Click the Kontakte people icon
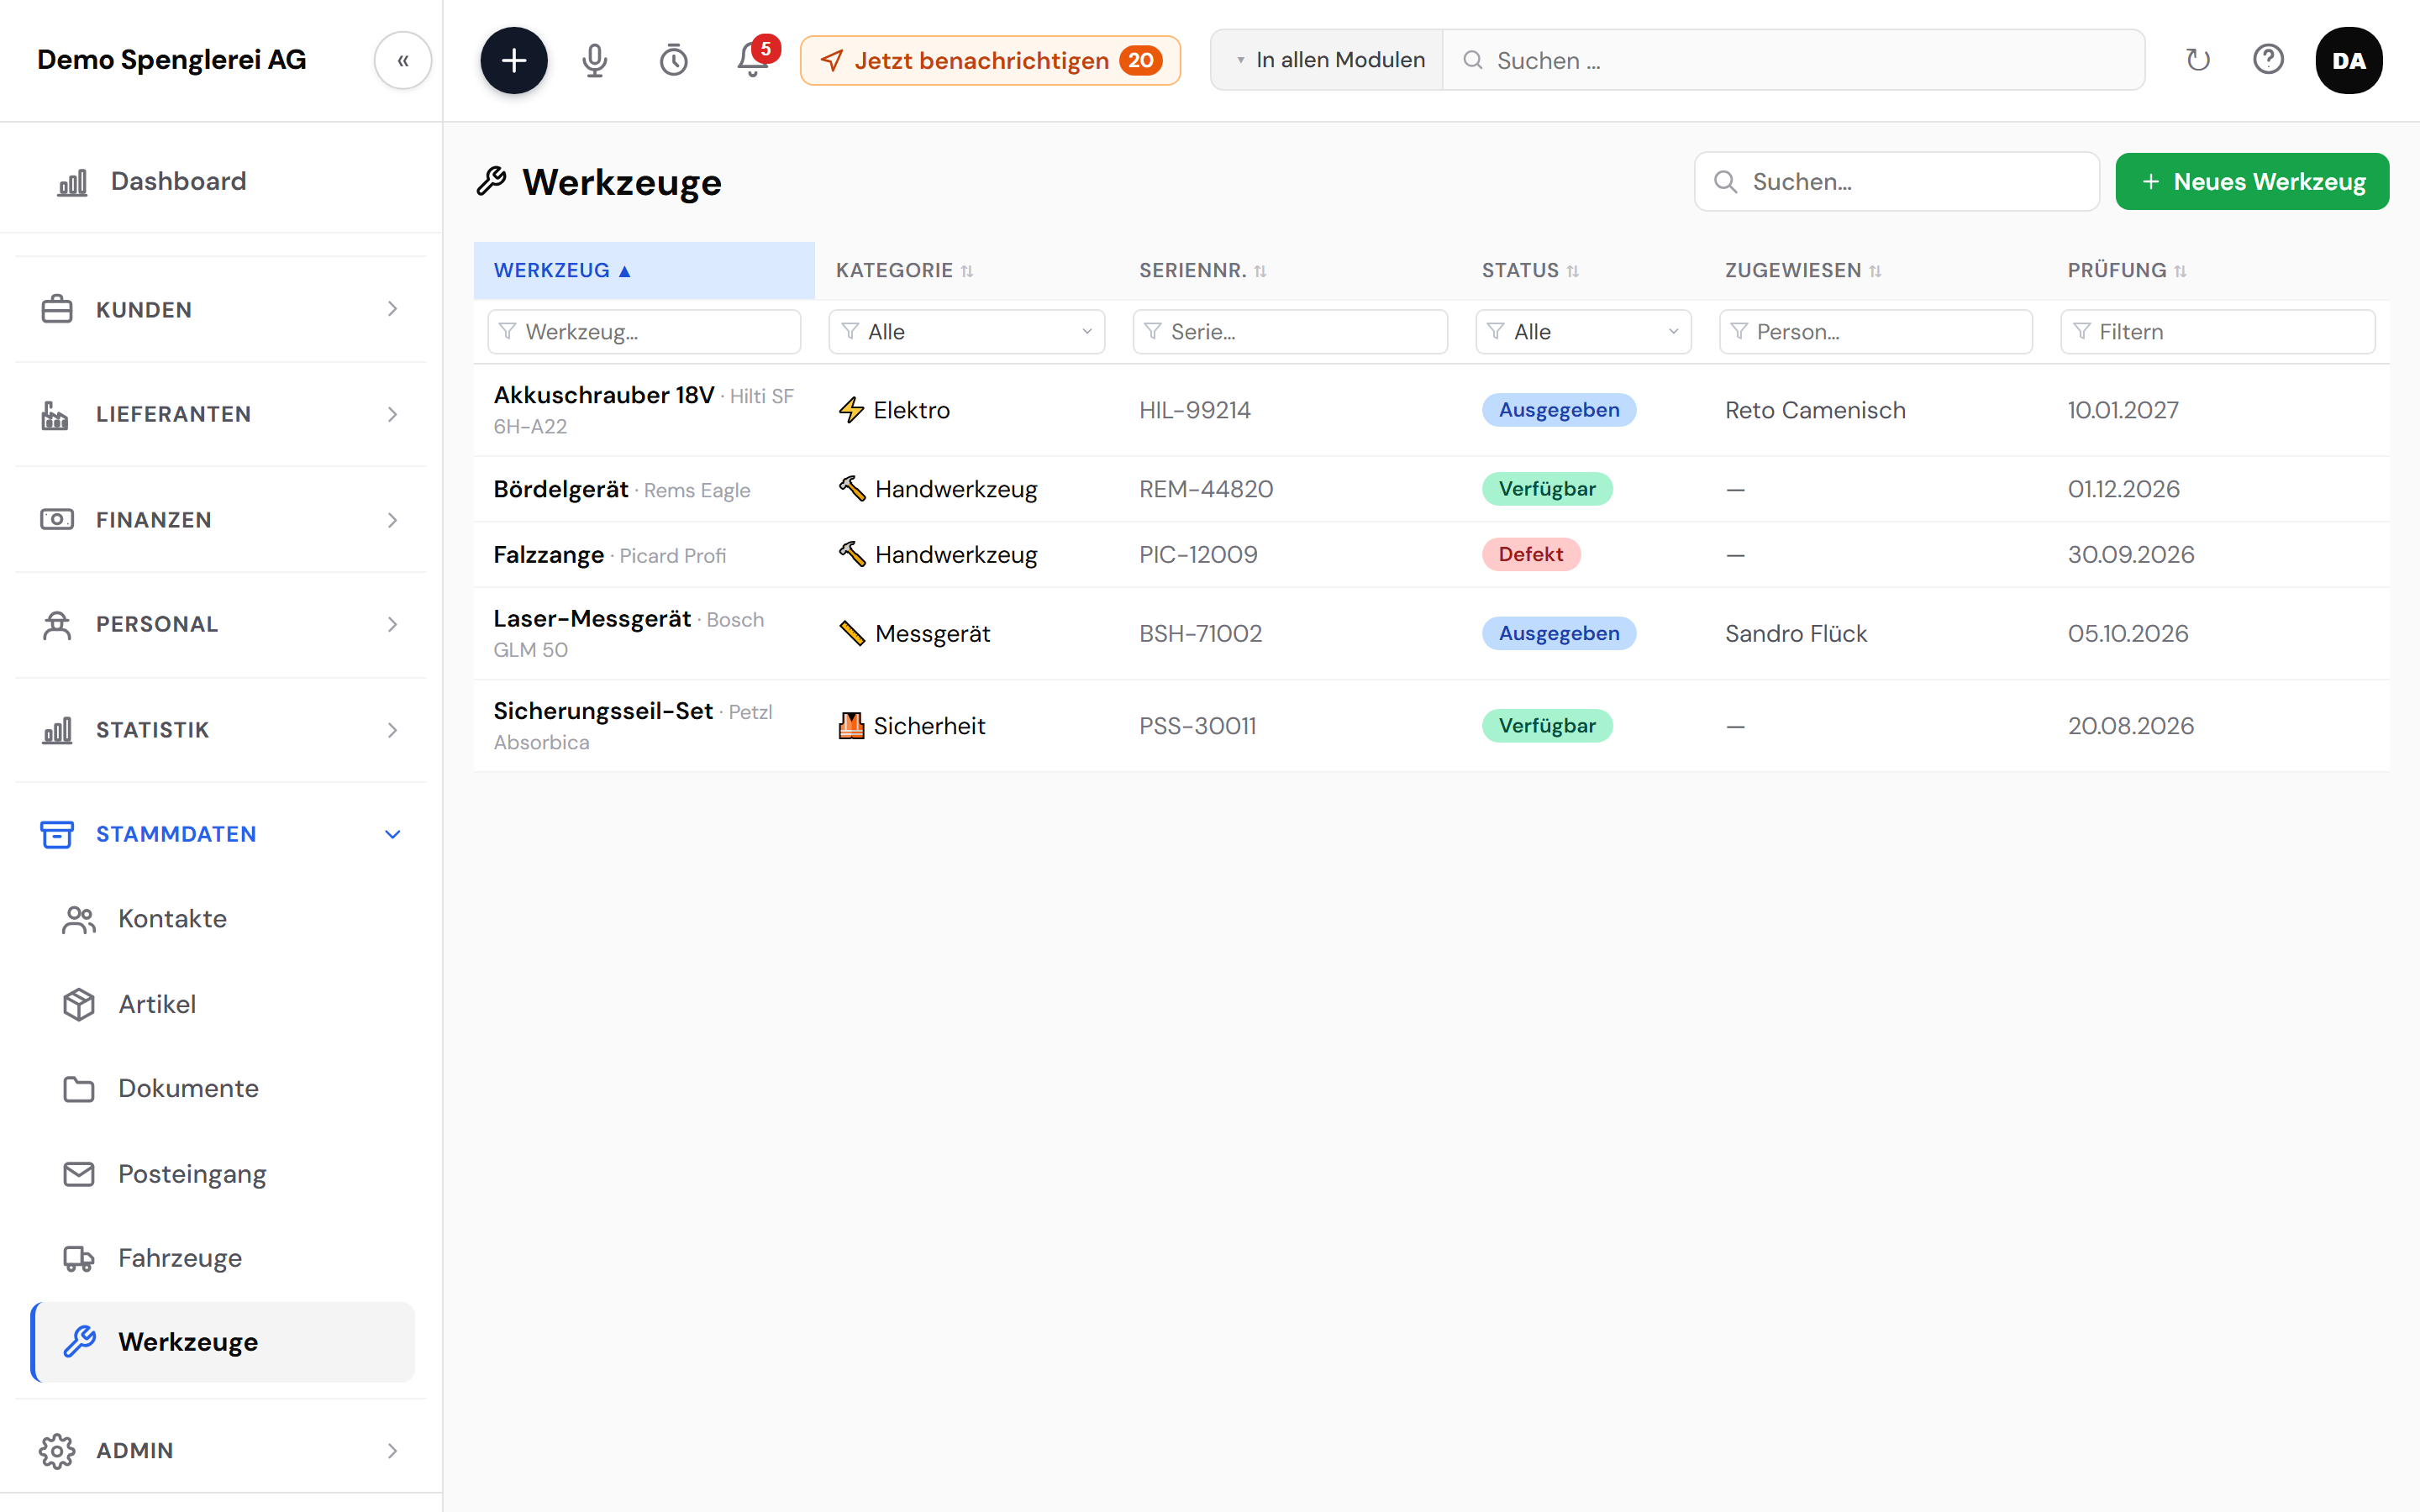 pyautogui.click(x=79, y=919)
